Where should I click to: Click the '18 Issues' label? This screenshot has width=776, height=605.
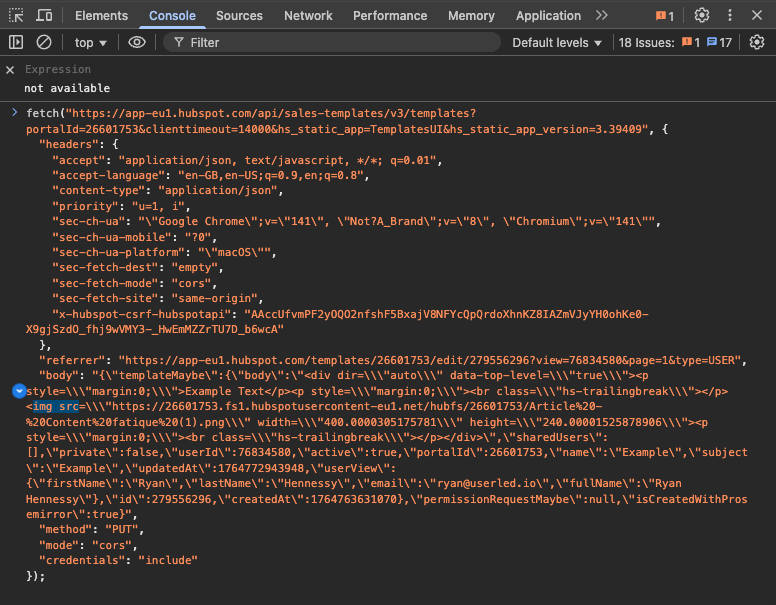pyautogui.click(x=646, y=43)
